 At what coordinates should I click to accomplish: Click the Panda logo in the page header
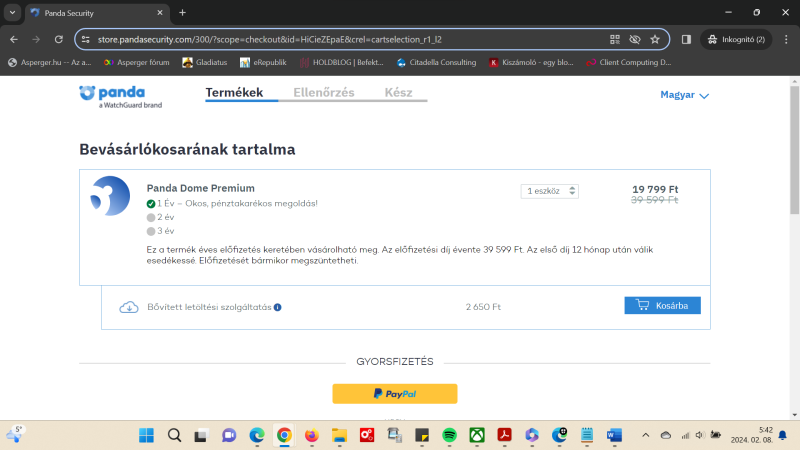[120, 96]
